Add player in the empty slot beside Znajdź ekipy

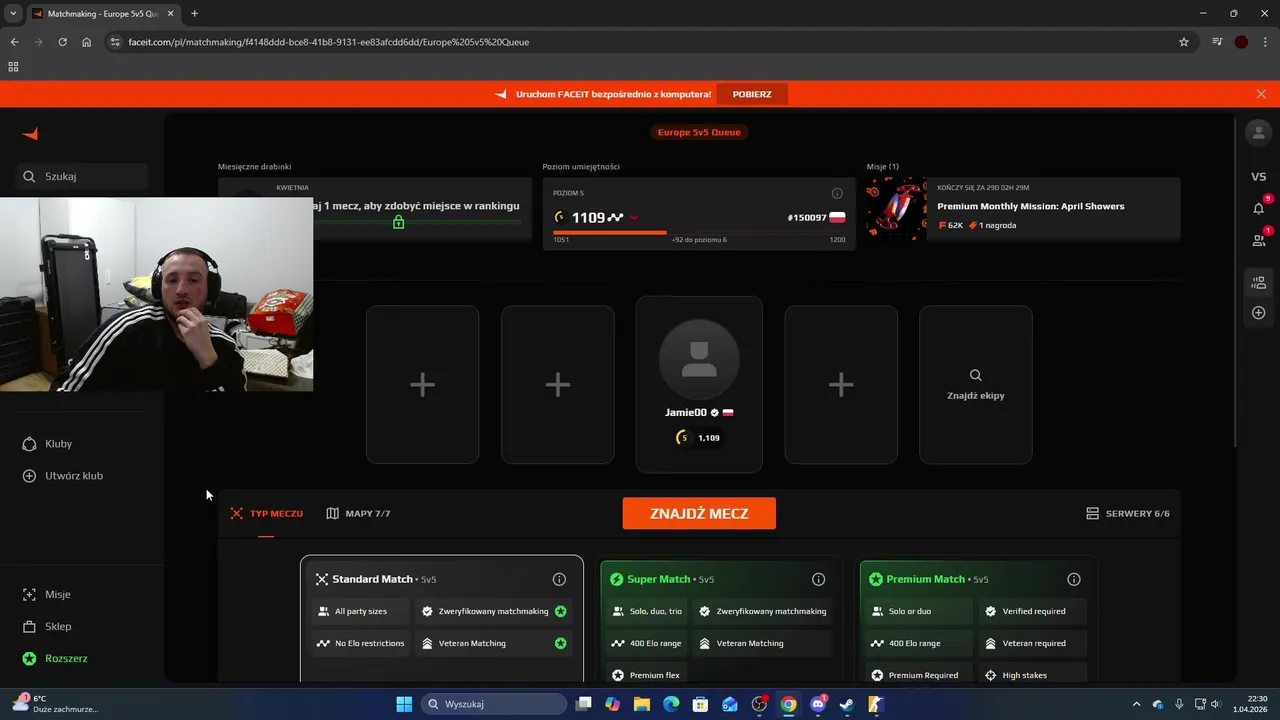coord(841,385)
